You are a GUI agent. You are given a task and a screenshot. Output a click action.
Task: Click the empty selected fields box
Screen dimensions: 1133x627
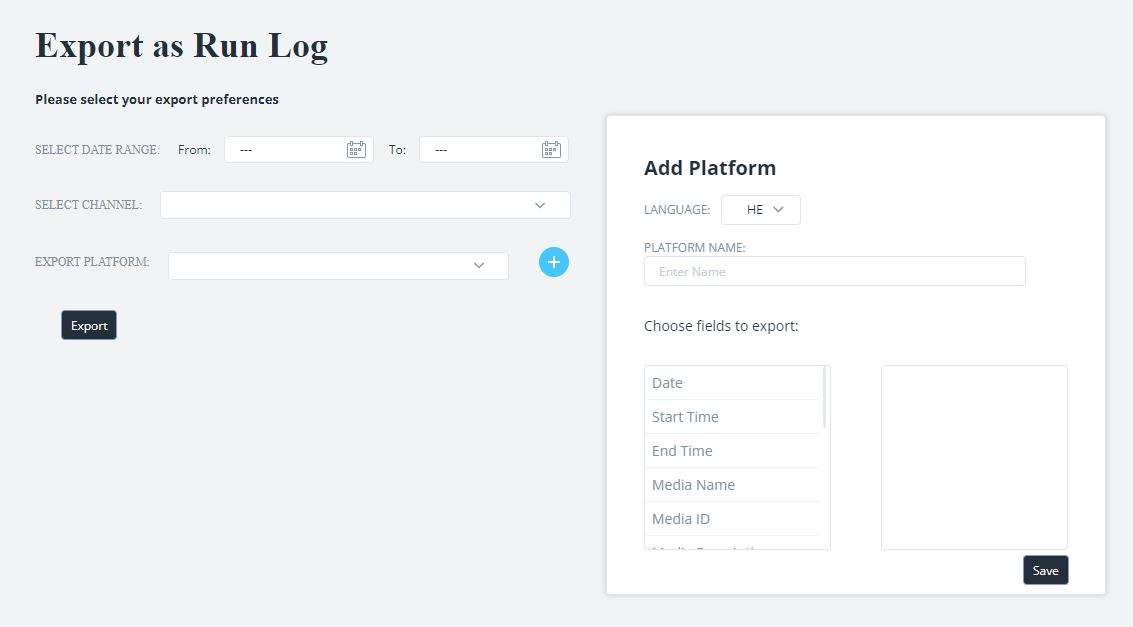click(974, 457)
